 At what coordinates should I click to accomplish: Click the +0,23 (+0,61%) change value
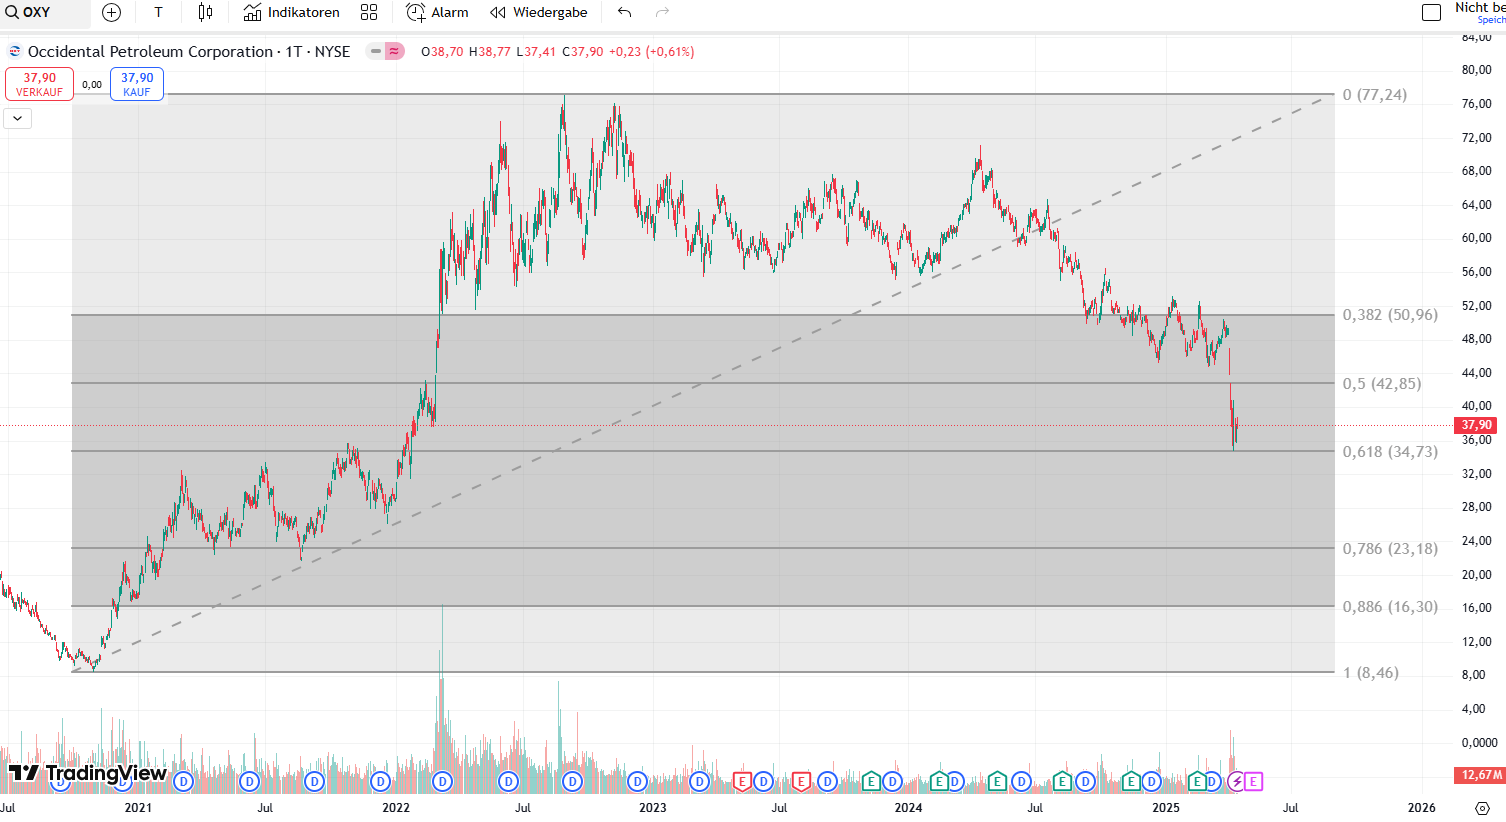[x=651, y=52]
